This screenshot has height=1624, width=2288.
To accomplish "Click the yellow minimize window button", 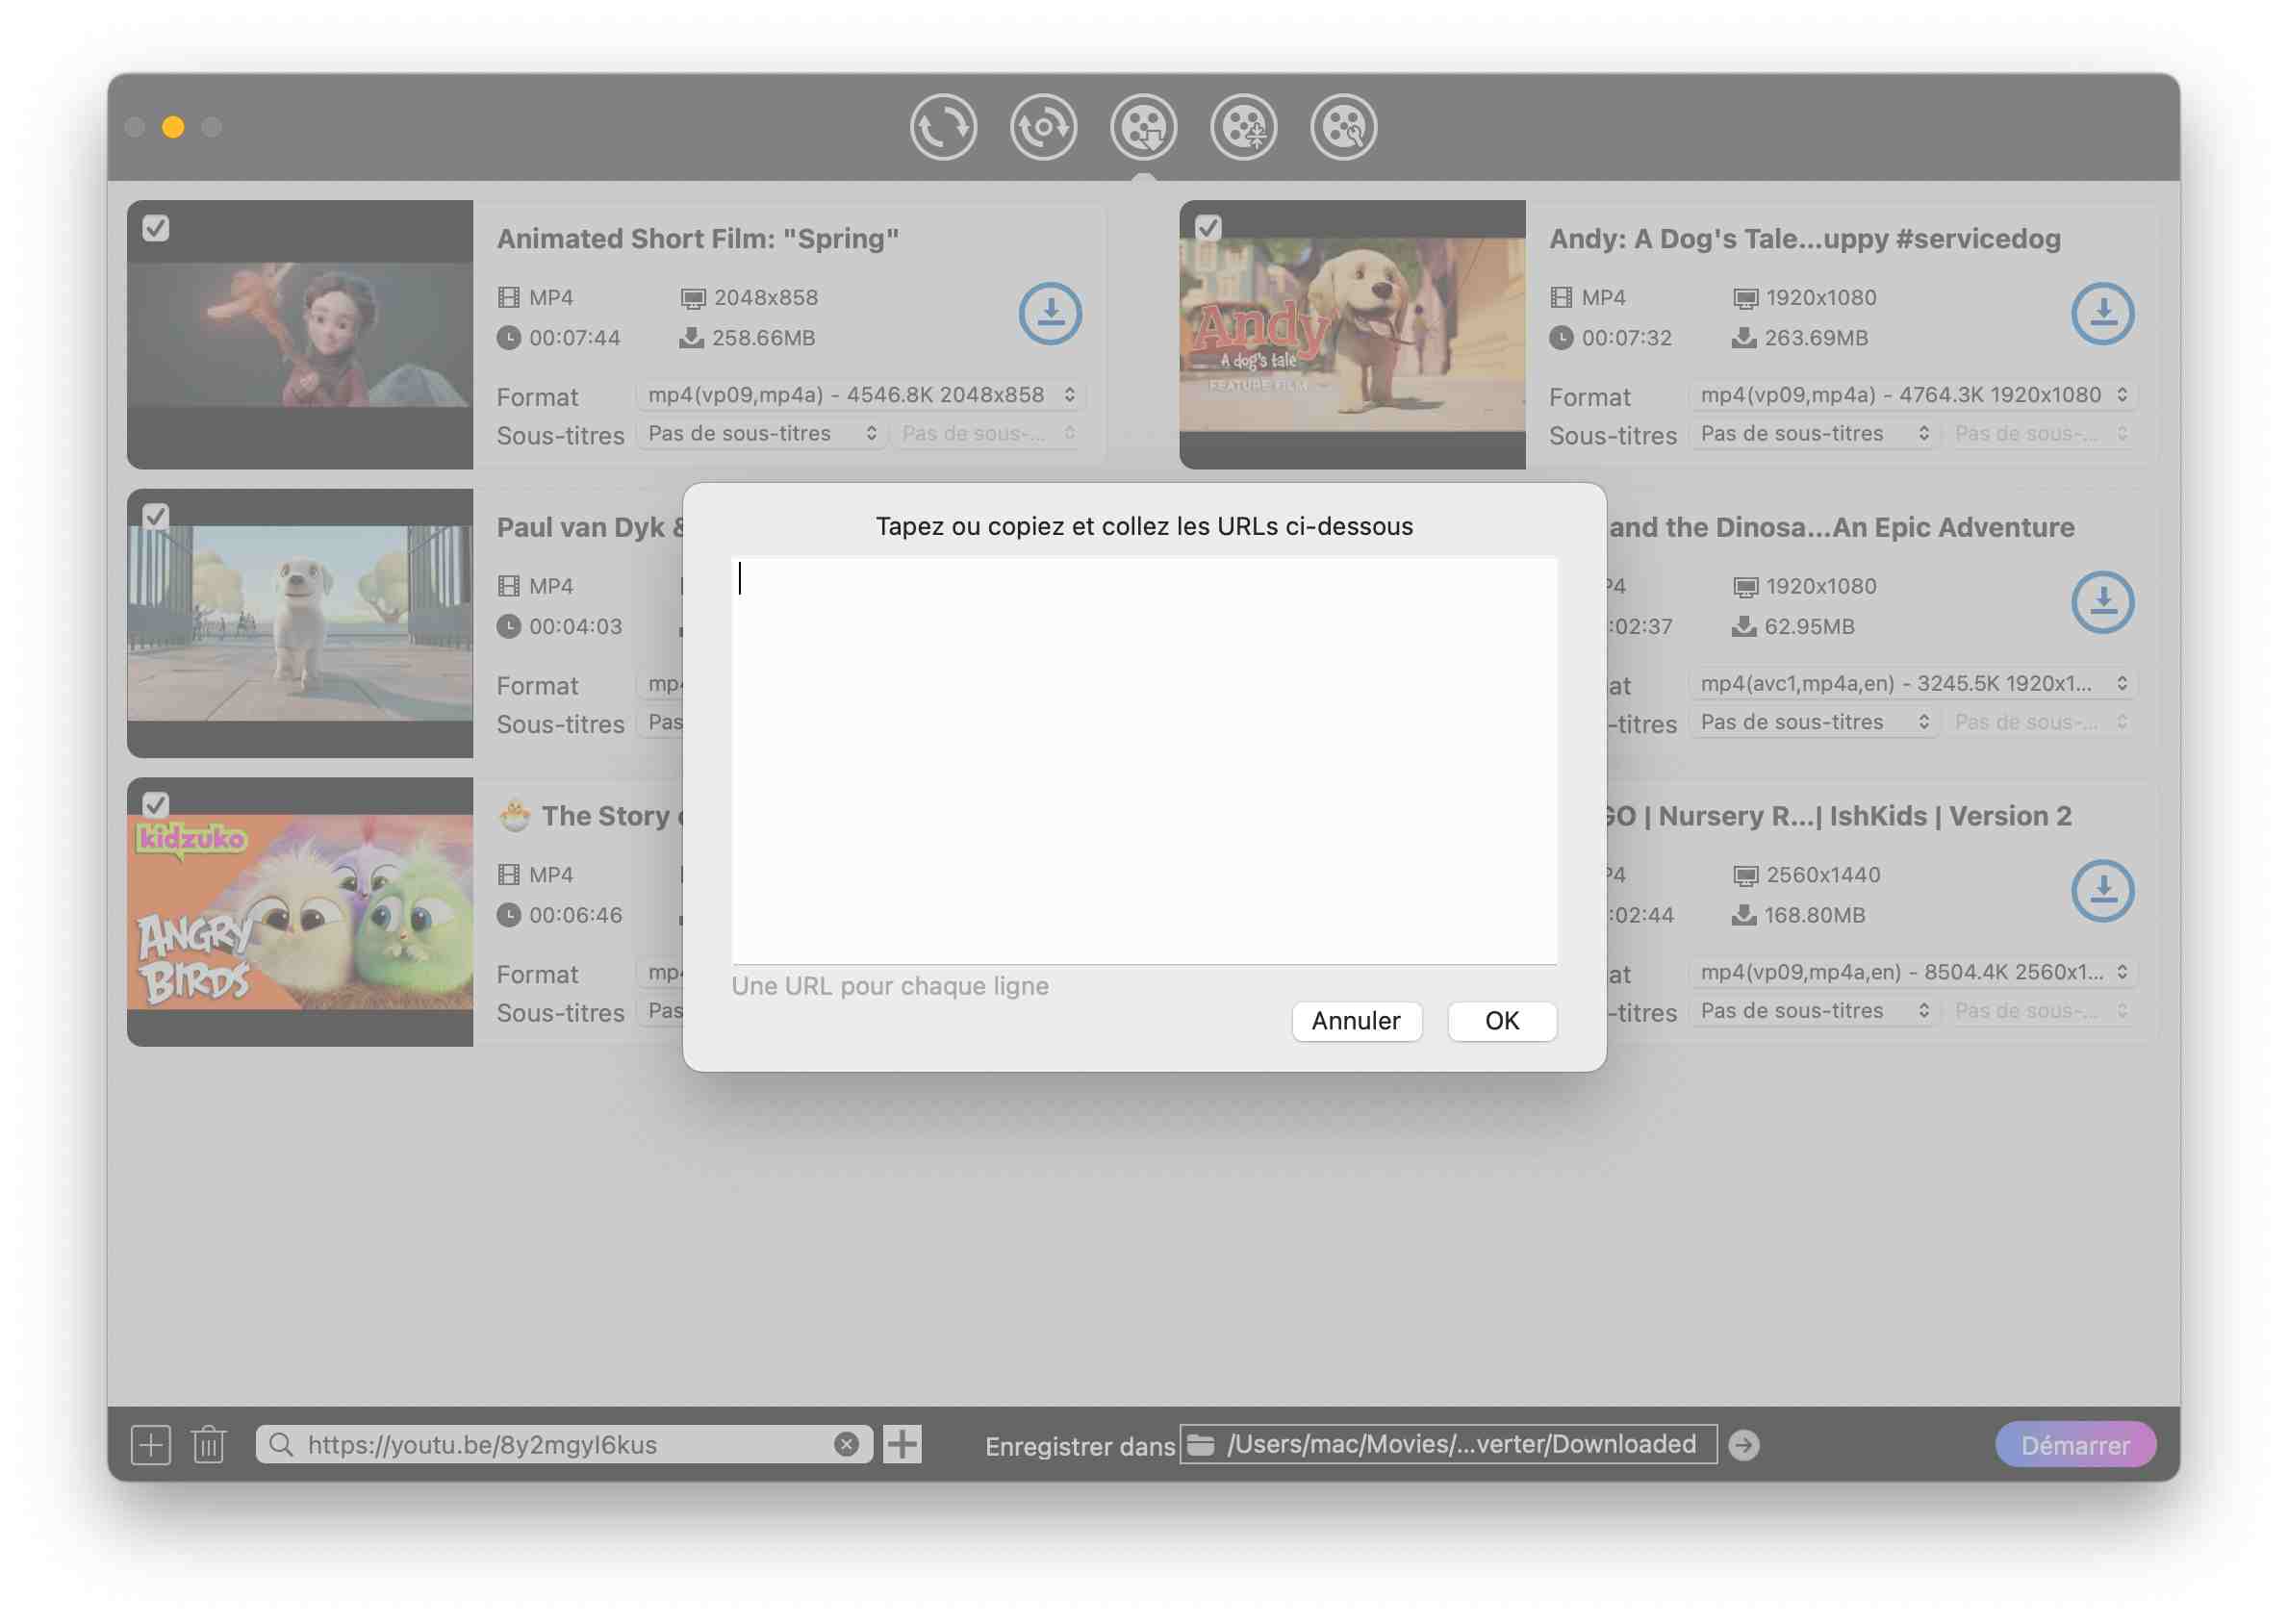I will click(173, 127).
